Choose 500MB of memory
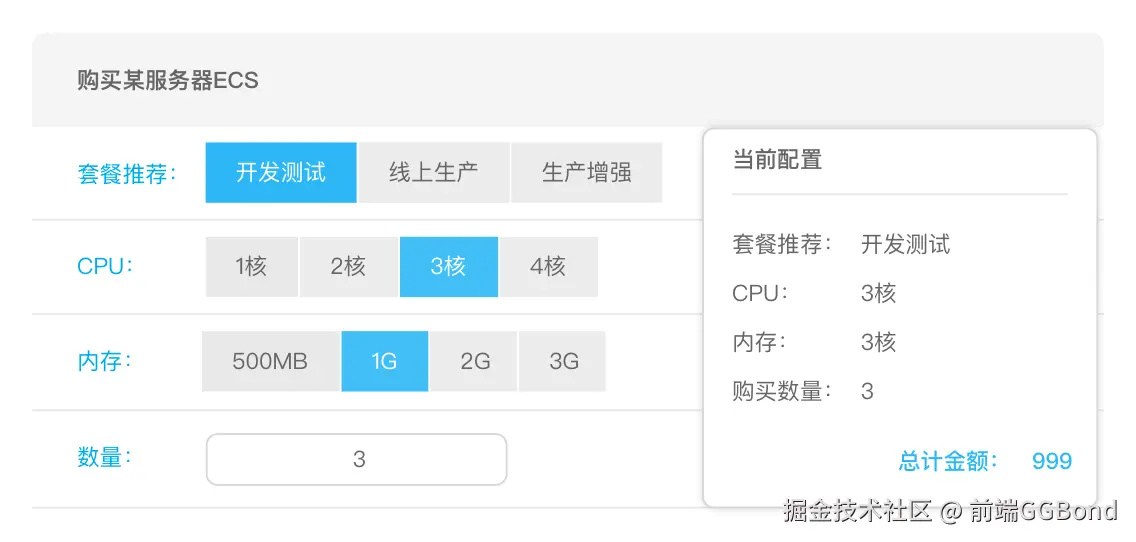The image size is (1136, 542). tap(270, 361)
